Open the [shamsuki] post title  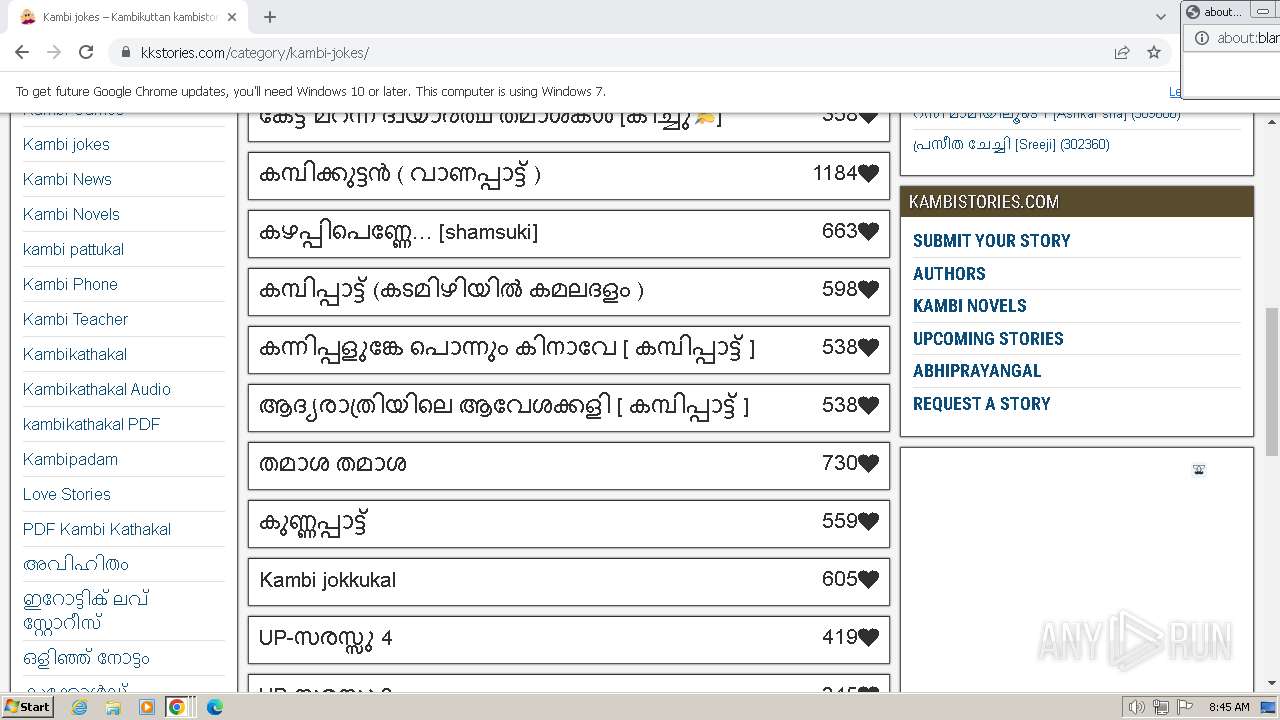point(398,232)
